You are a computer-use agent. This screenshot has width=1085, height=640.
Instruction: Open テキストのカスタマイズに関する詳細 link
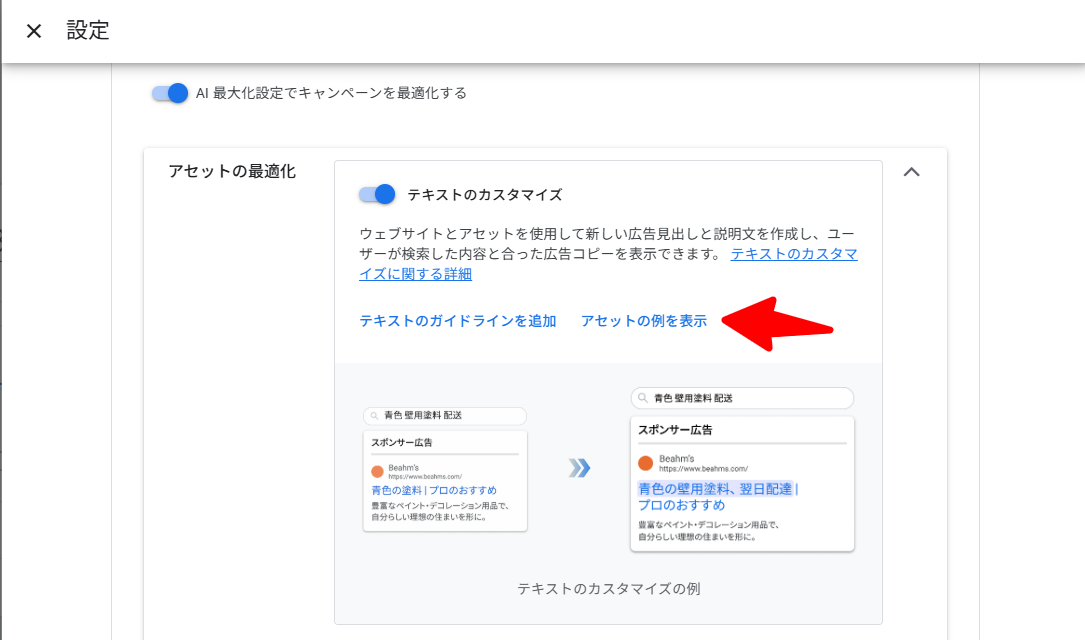pyautogui.click(x=608, y=264)
